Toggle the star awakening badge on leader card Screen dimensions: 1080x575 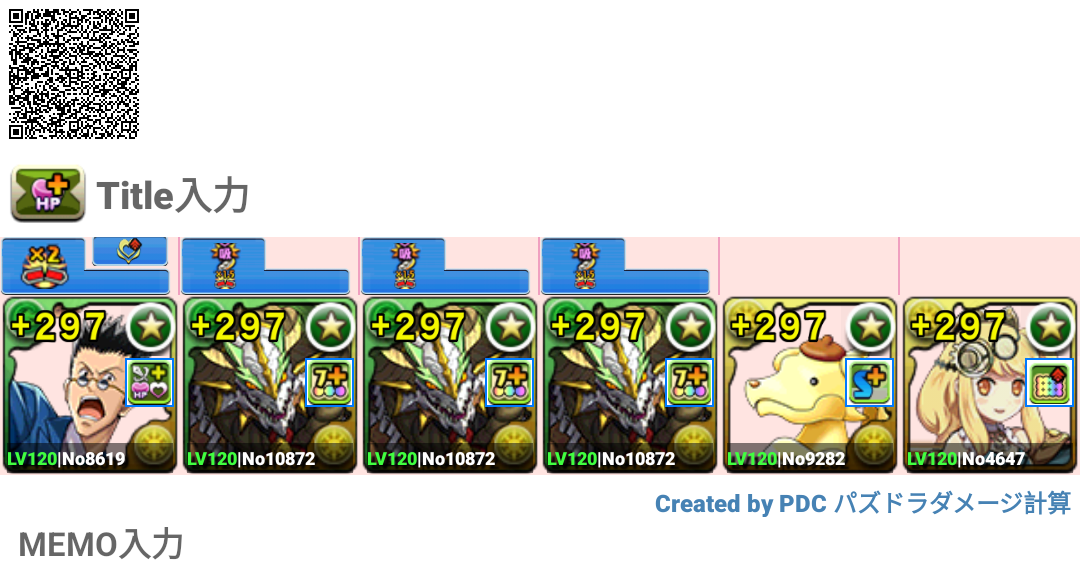pyautogui.click(x=151, y=326)
